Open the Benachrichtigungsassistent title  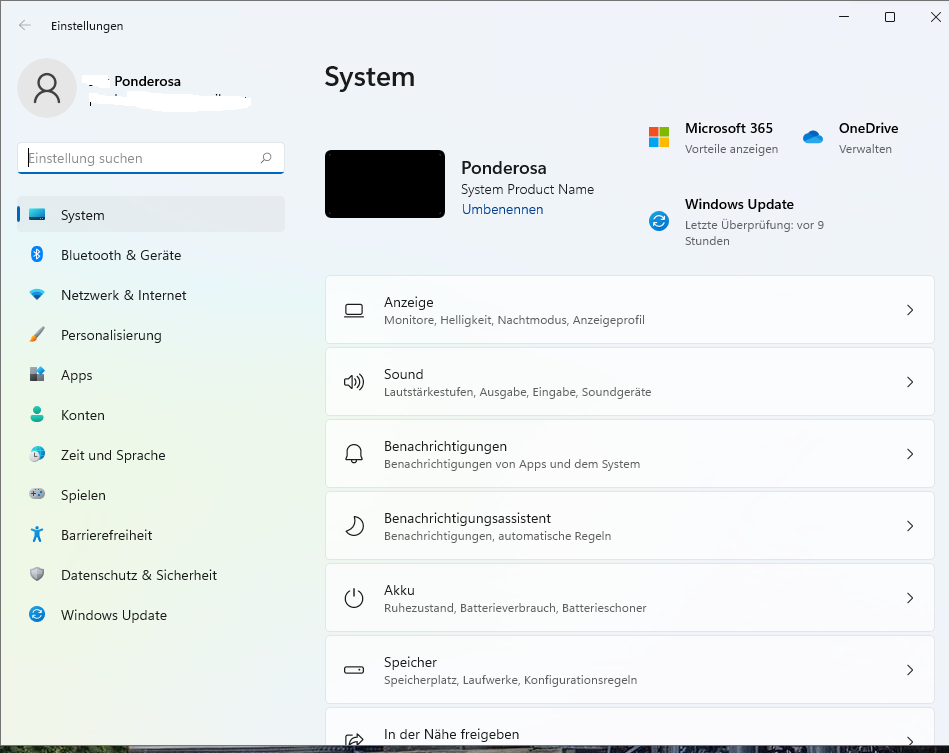(467, 518)
